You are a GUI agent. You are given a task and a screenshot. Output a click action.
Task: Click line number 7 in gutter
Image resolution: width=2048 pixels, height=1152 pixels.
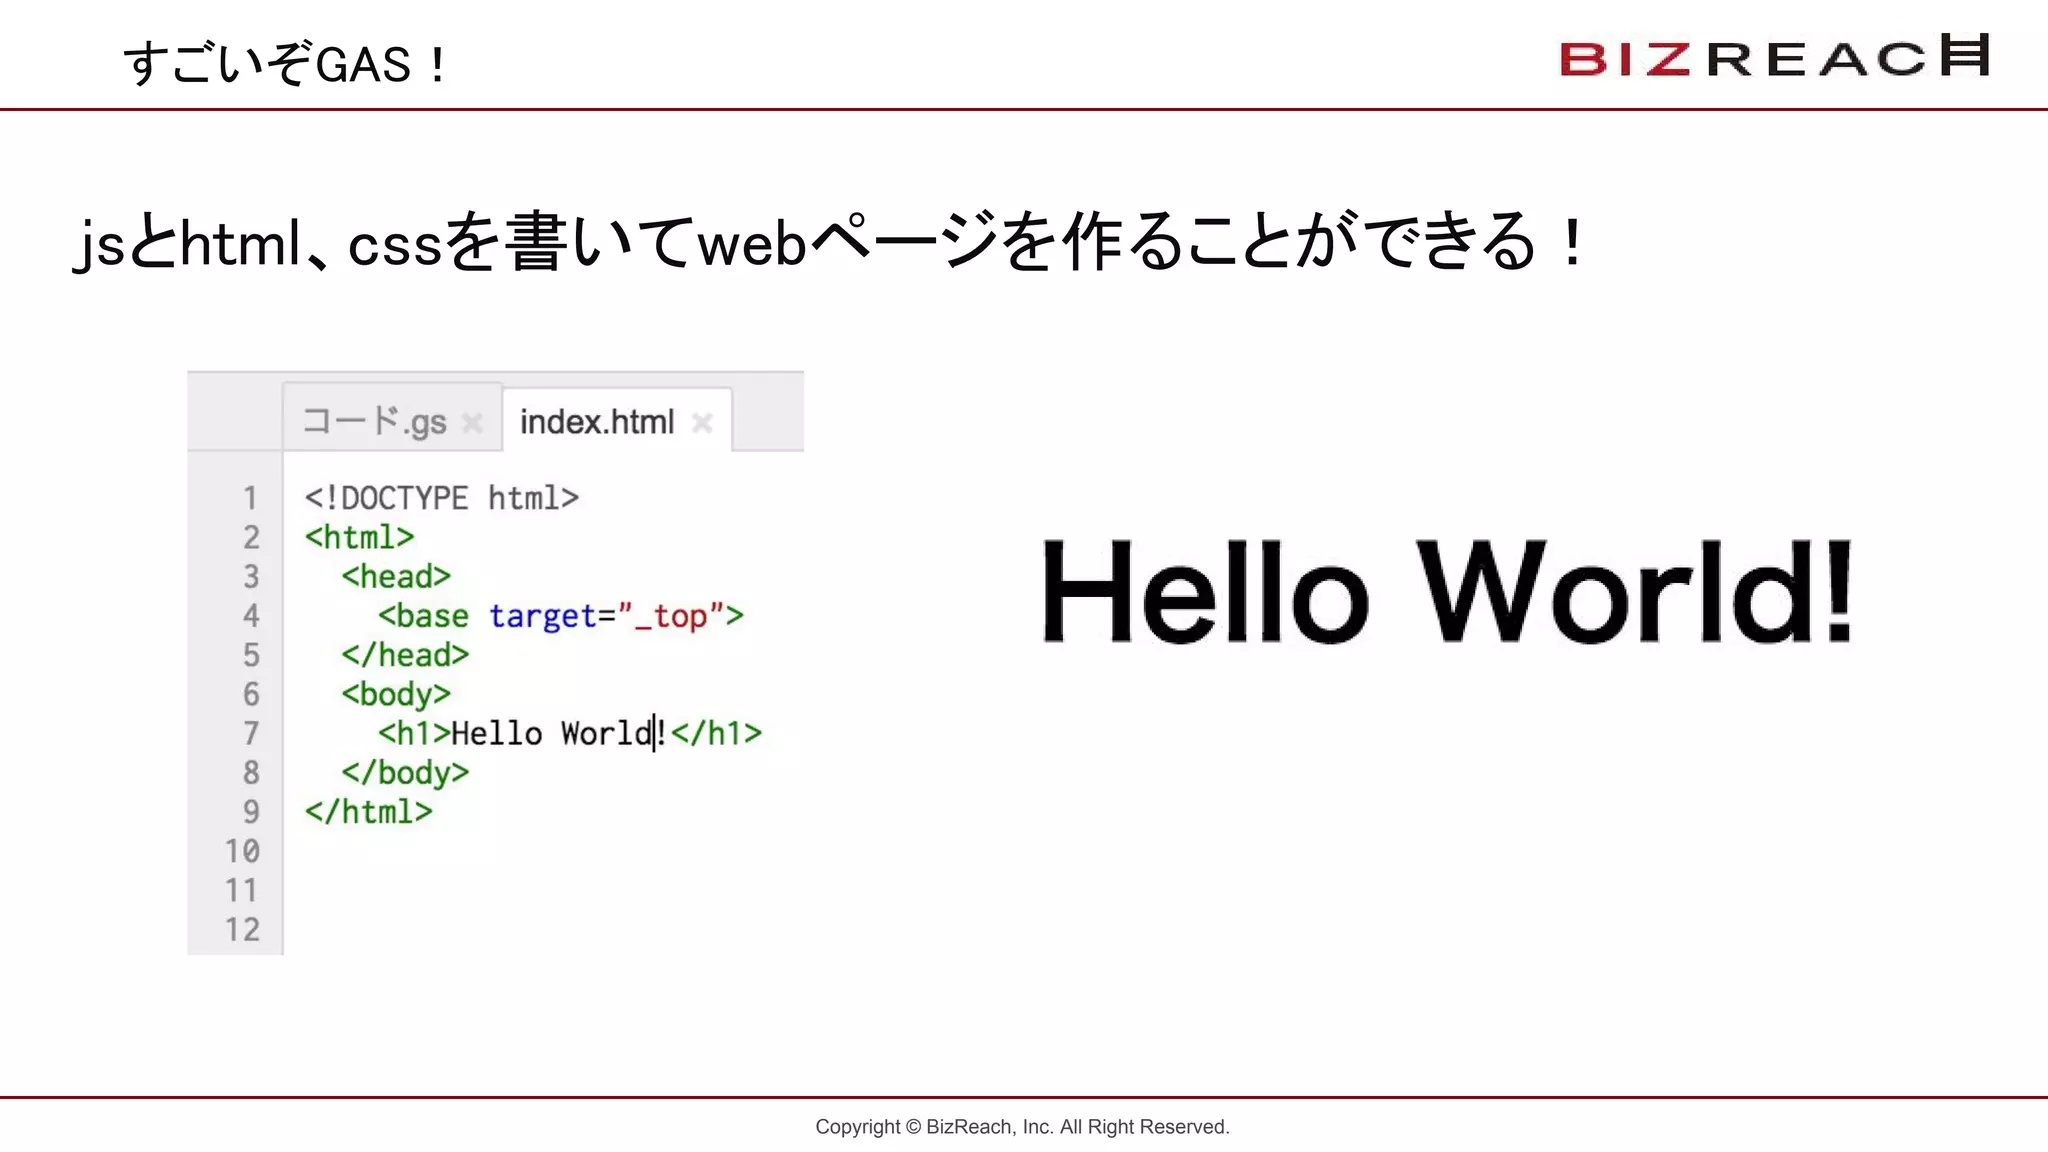[x=250, y=733]
